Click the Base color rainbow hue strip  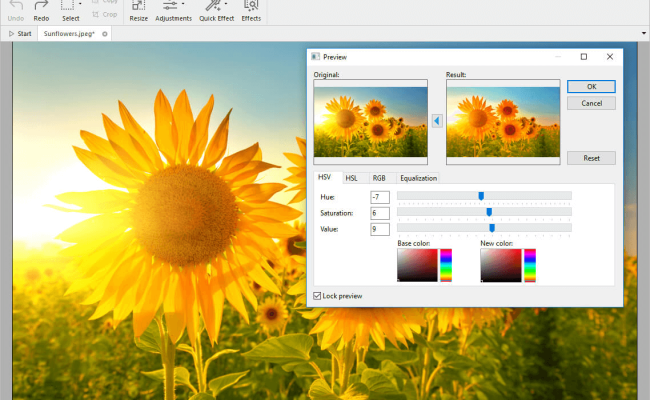pyautogui.click(x=446, y=265)
